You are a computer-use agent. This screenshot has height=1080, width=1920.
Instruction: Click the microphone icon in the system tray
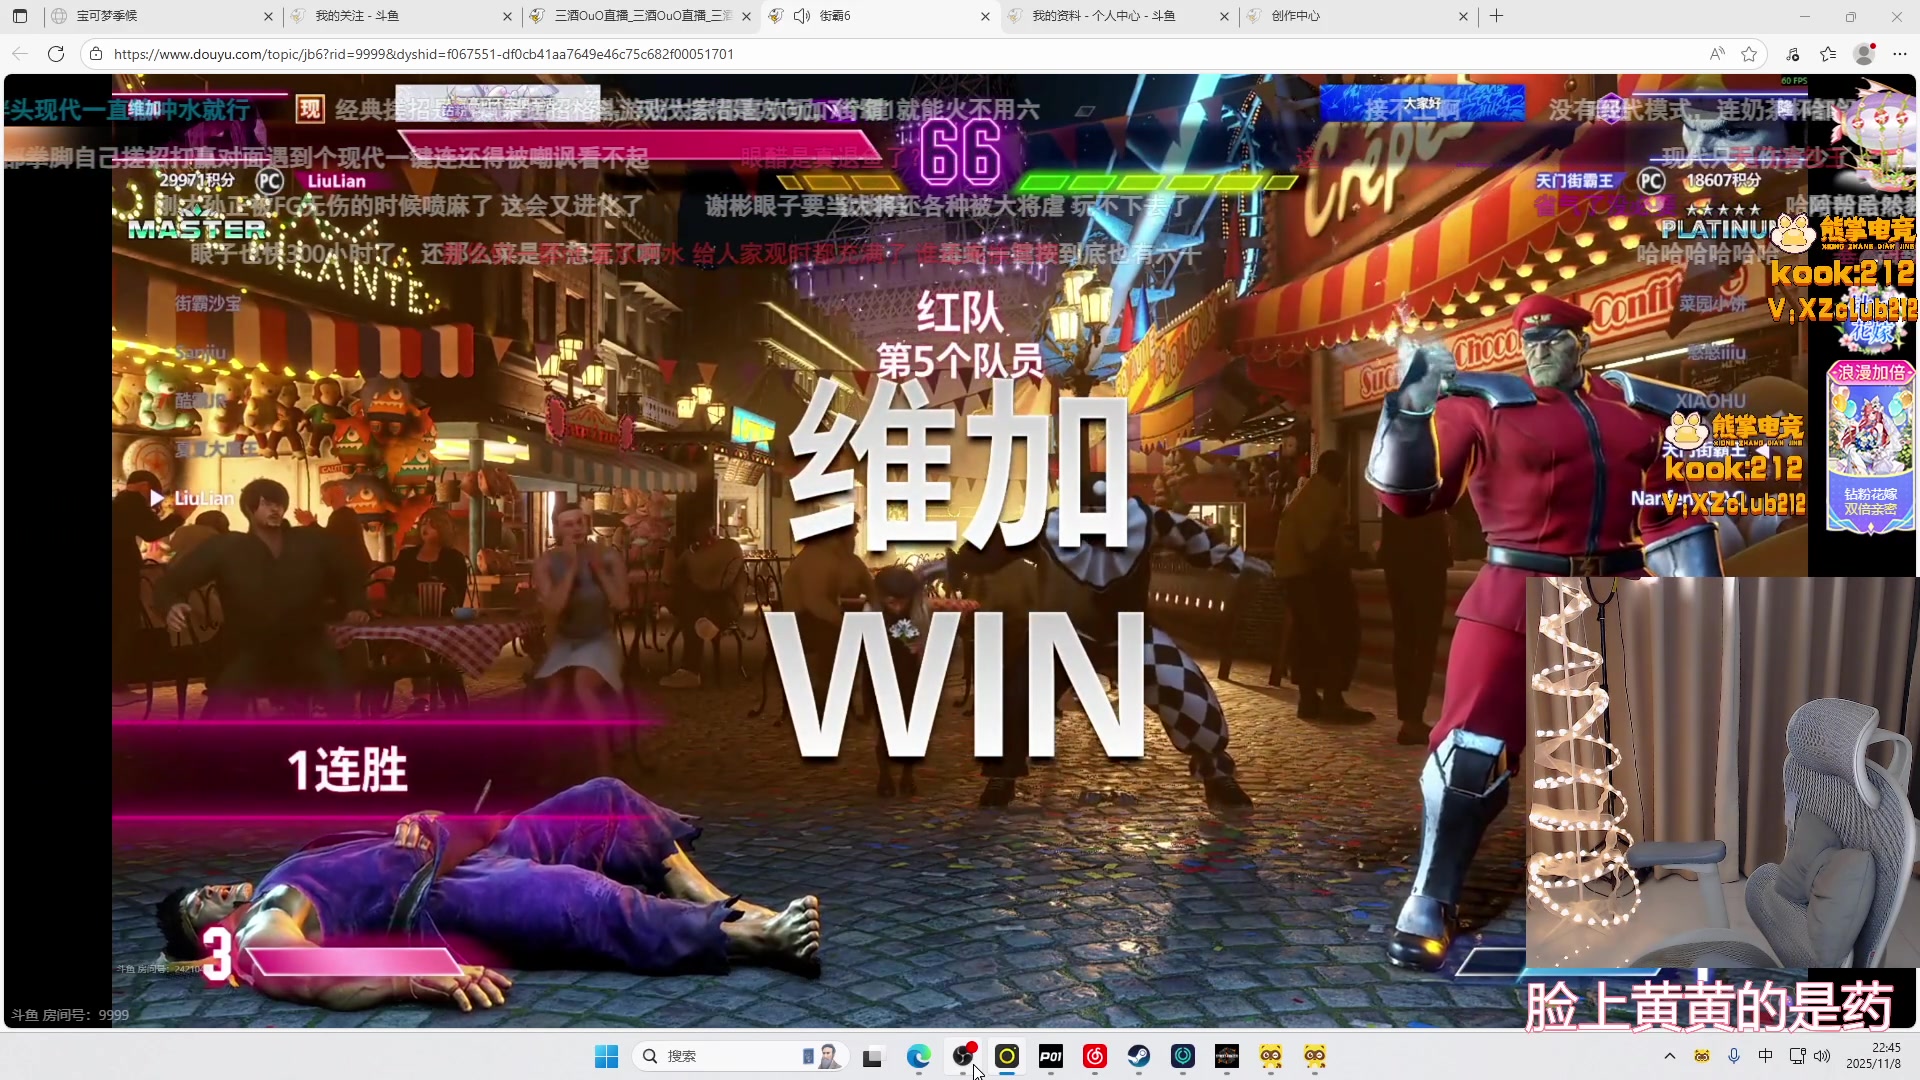(x=1733, y=1057)
